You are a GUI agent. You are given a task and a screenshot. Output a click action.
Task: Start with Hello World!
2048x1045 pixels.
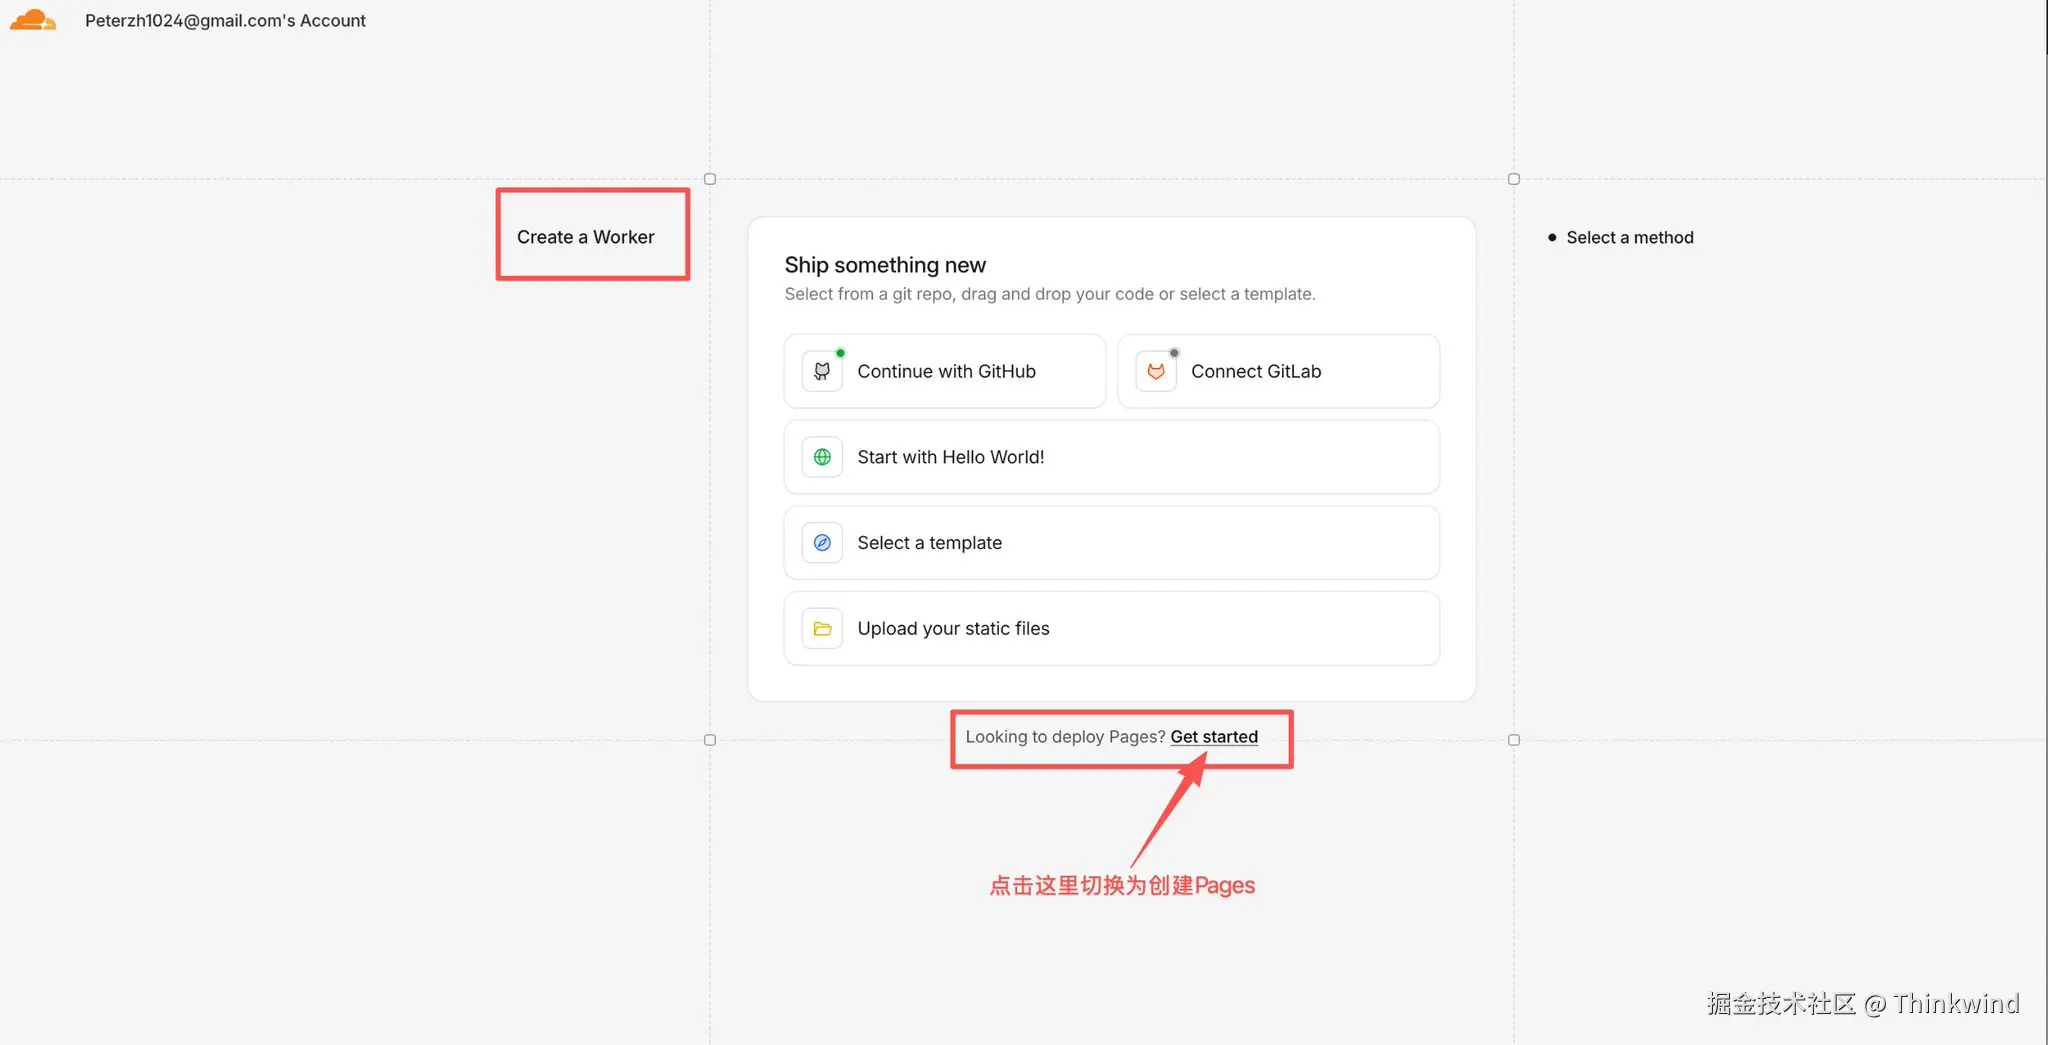click(x=1111, y=457)
